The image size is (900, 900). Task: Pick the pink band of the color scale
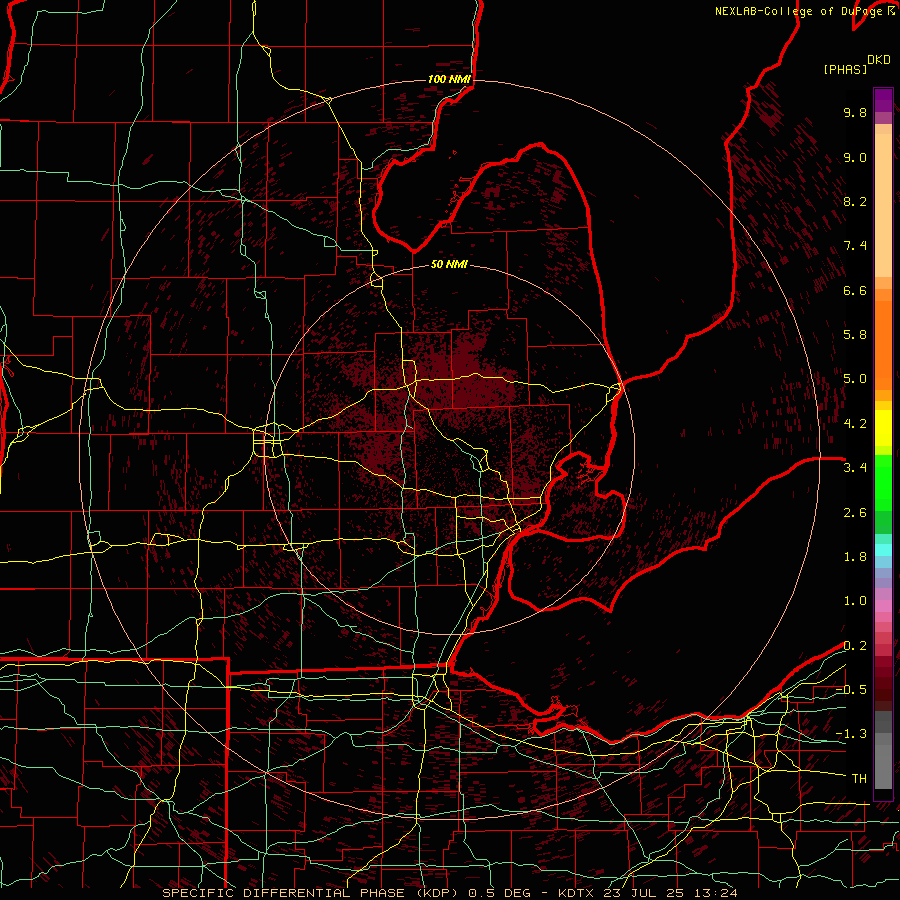[x=883, y=606]
